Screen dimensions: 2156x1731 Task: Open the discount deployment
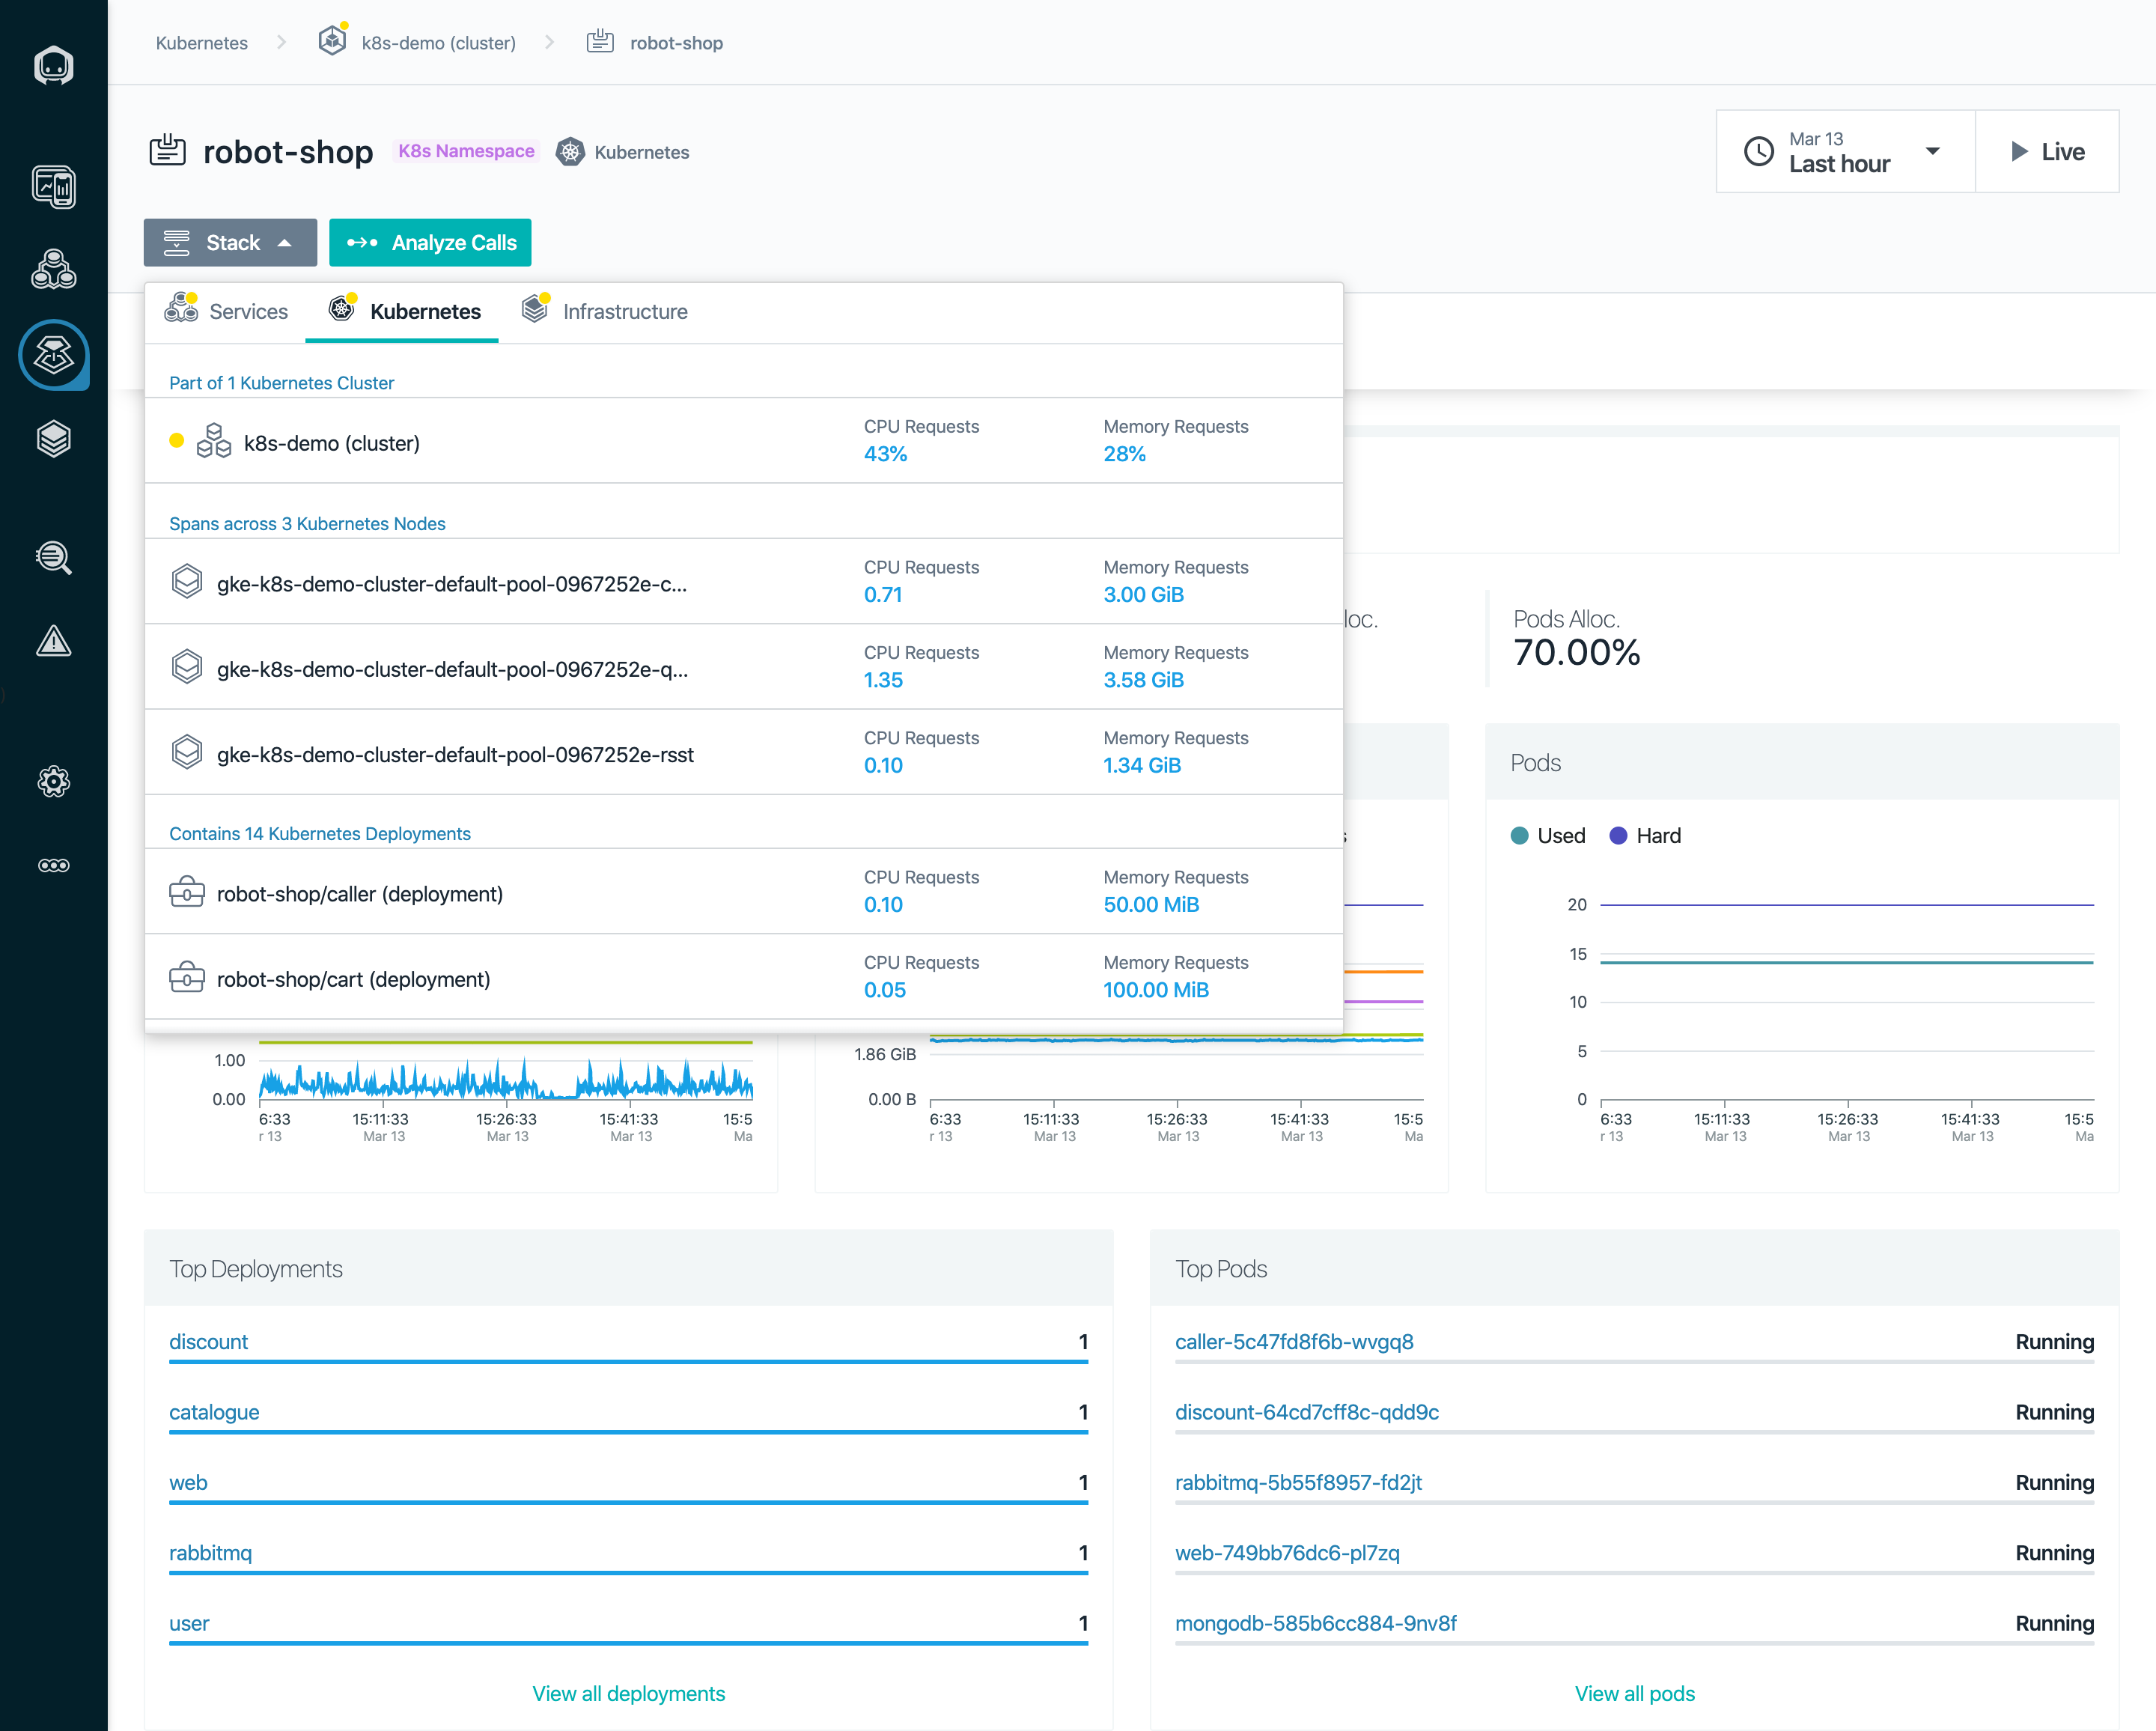pyautogui.click(x=208, y=1341)
